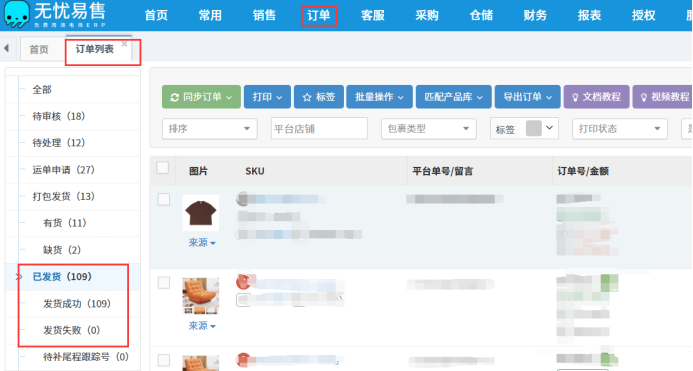
Task: Click the bulb icon on 文档教程
Action: click(x=575, y=97)
